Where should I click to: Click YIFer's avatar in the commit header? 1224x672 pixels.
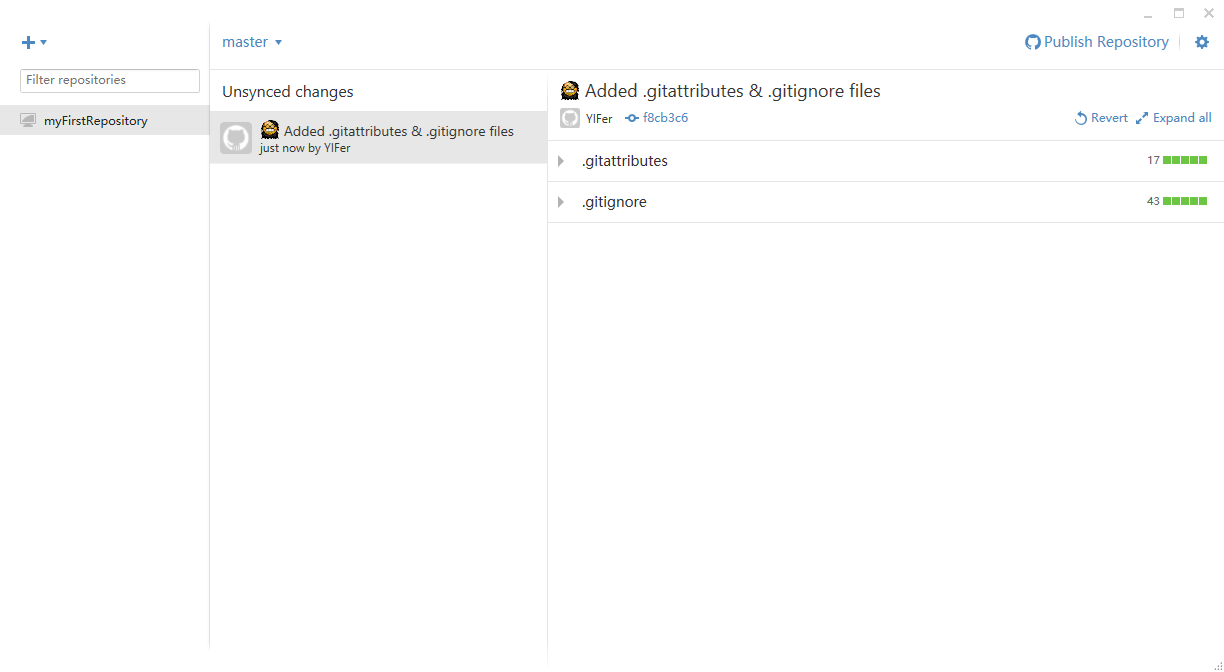coord(570,118)
